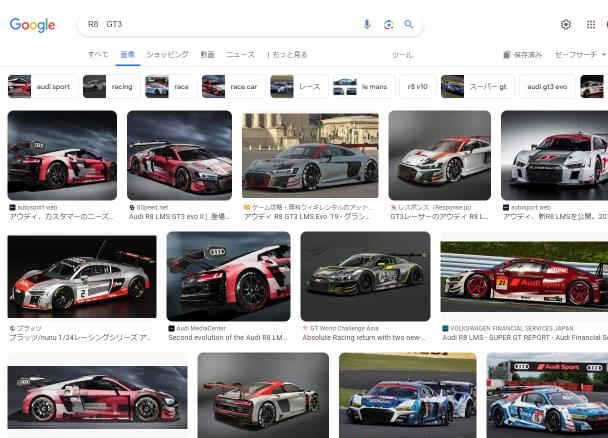Filter by the レース chip
This screenshot has width=608, height=438.
pyautogui.click(x=299, y=86)
